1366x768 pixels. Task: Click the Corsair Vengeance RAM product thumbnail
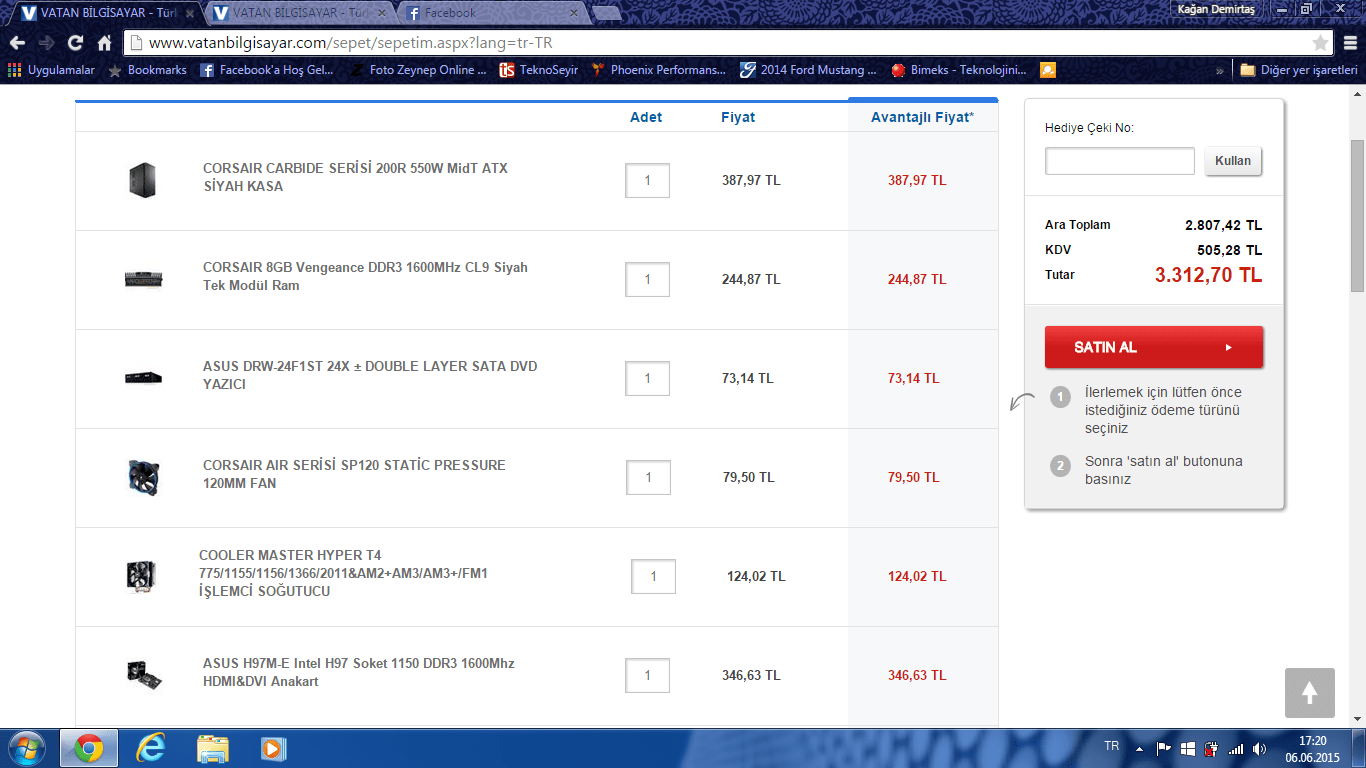tap(143, 279)
